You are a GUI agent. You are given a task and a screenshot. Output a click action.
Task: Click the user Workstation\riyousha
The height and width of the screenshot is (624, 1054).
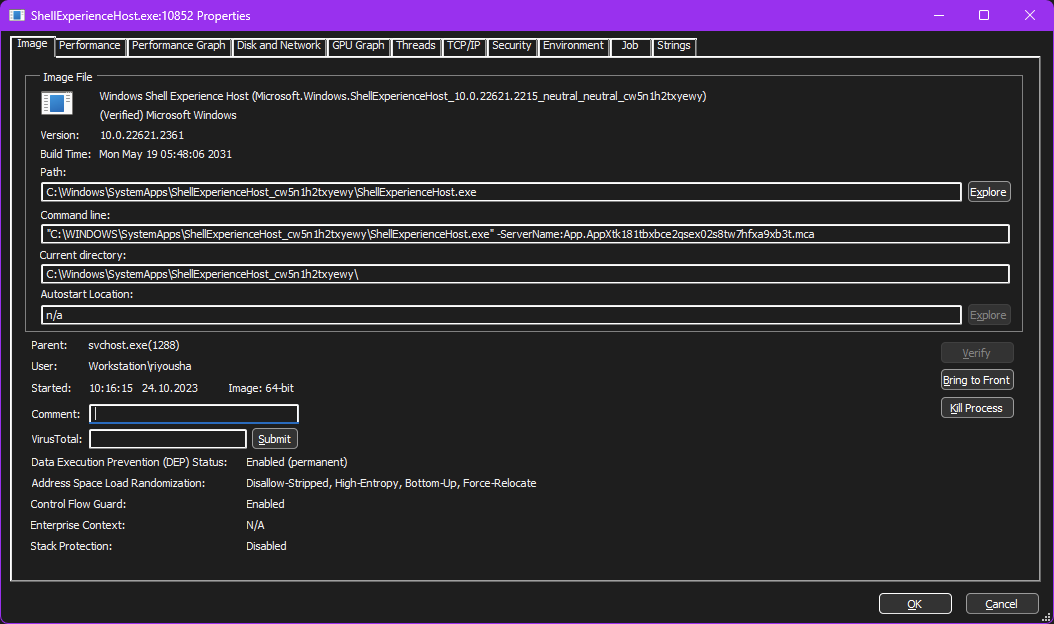(x=140, y=366)
